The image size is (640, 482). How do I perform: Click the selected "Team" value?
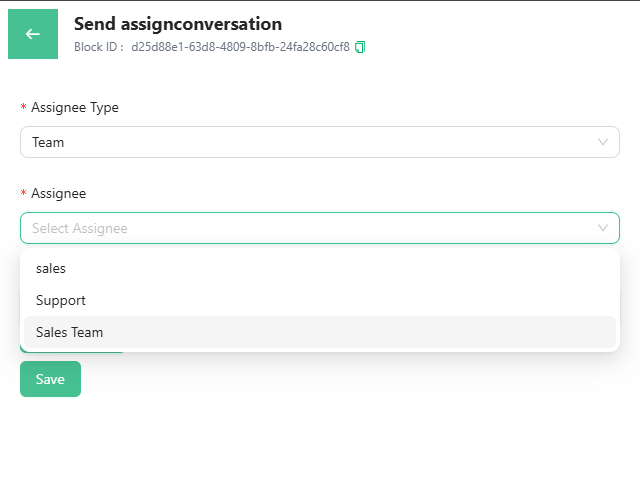(x=48, y=142)
